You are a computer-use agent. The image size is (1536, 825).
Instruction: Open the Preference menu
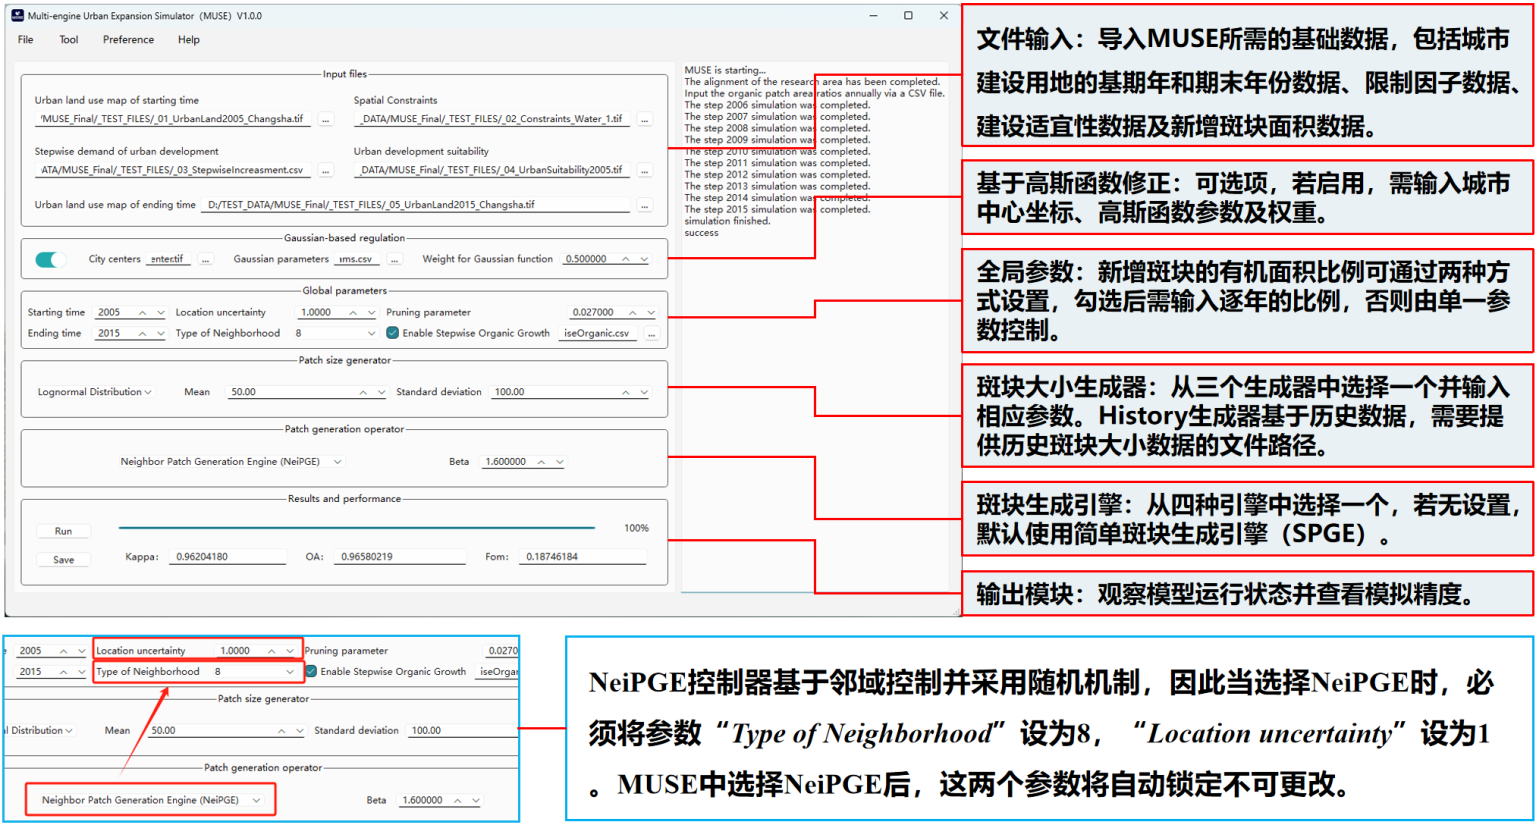128,40
